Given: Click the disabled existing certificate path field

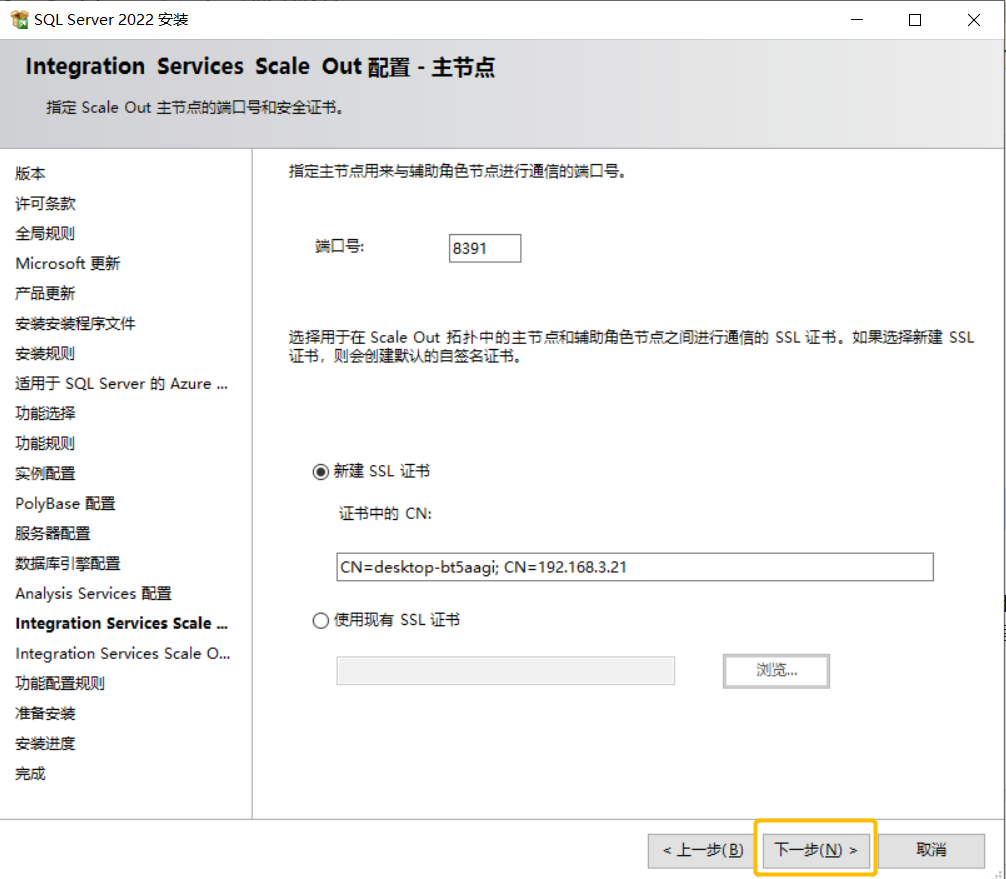Looking at the screenshot, I should click(x=506, y=670).
